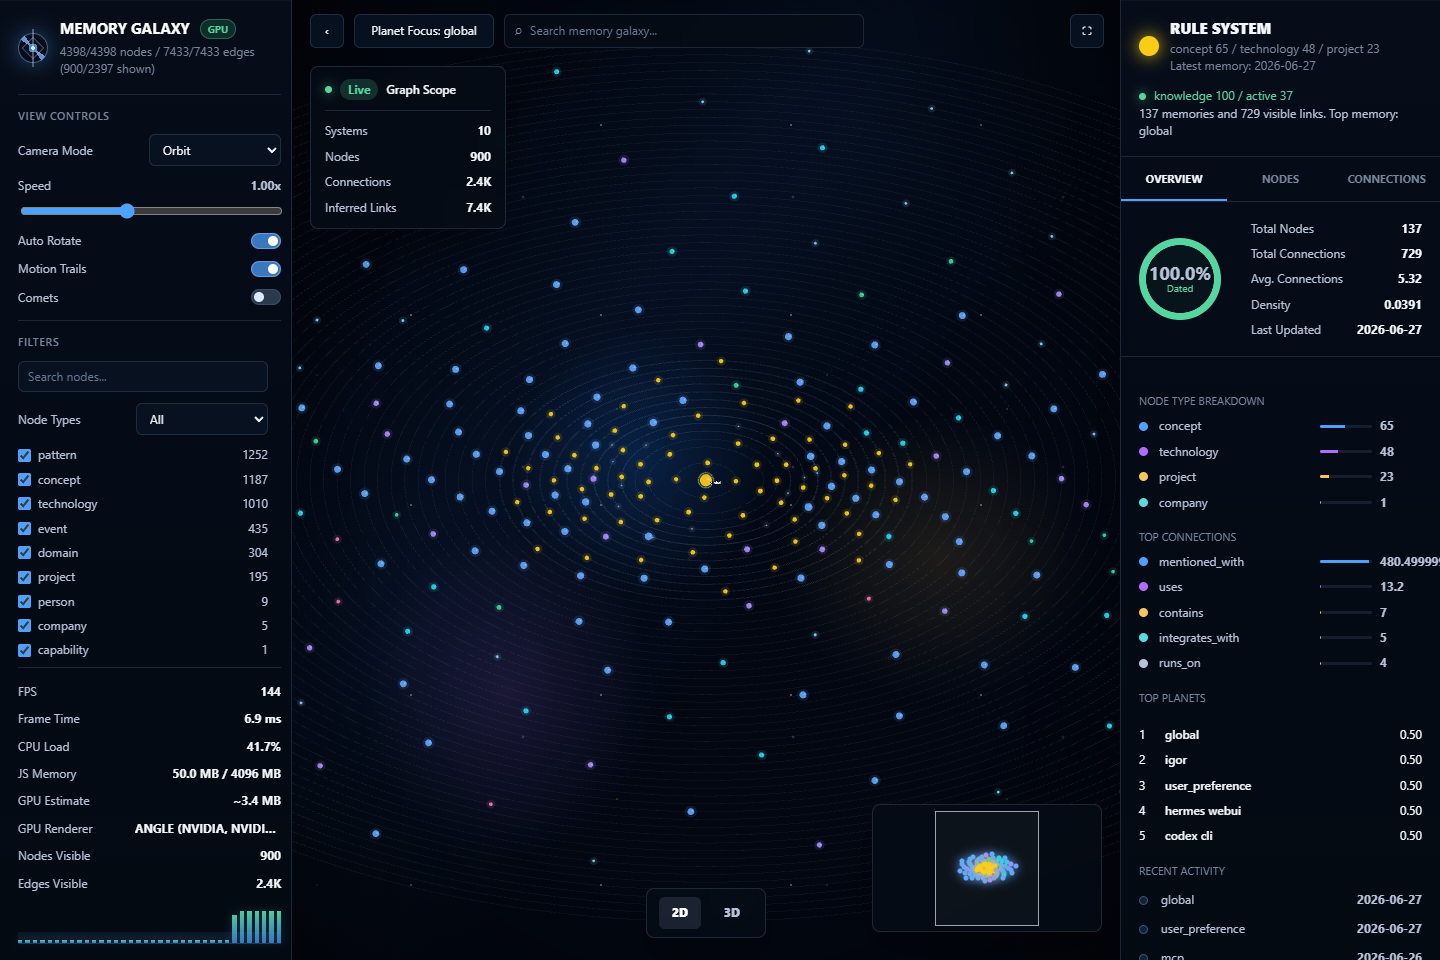
Task: Open the hermes webui planet entry
Action: 1280,811
